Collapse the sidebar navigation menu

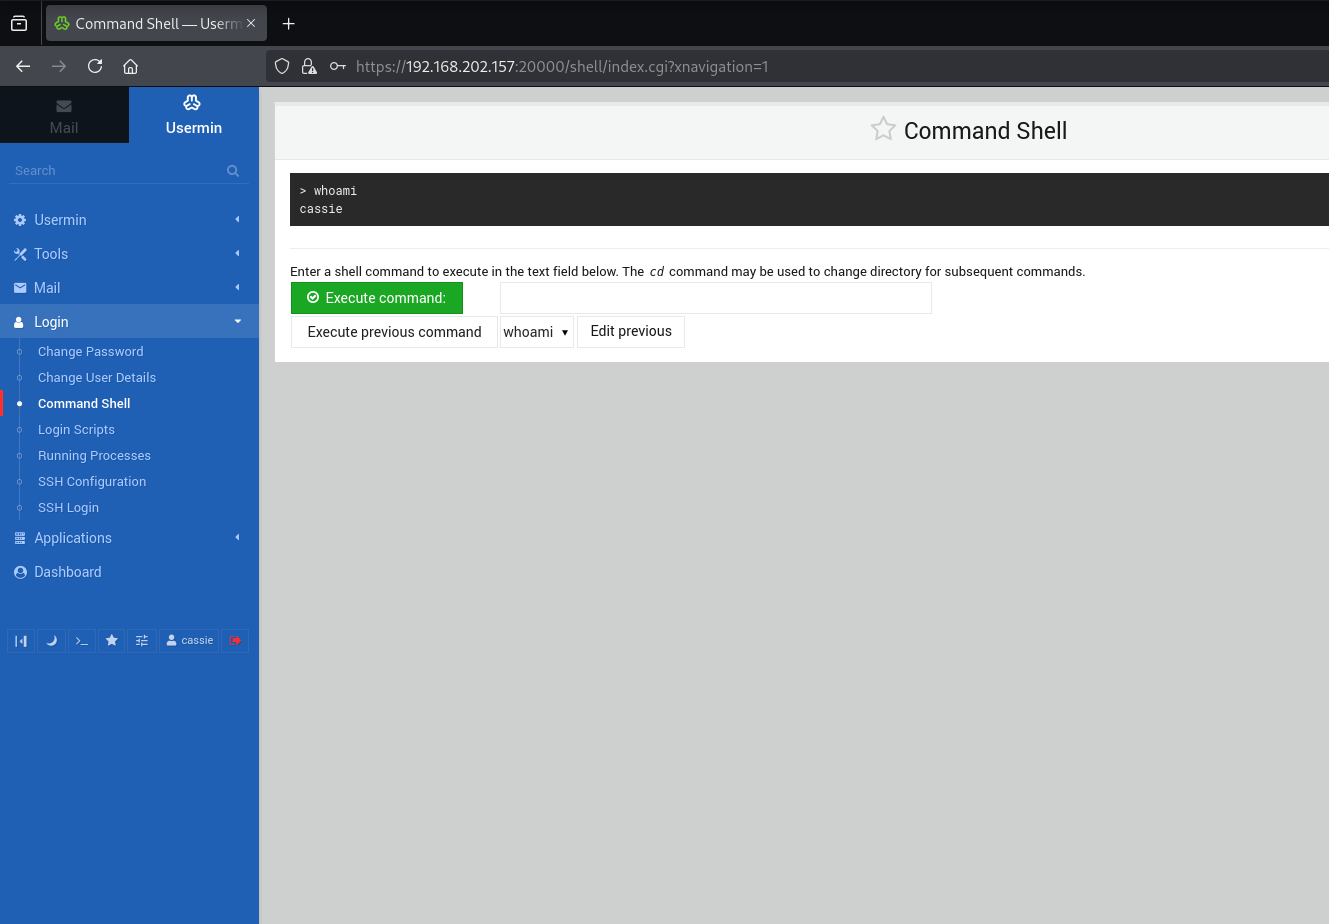[21, 640]
